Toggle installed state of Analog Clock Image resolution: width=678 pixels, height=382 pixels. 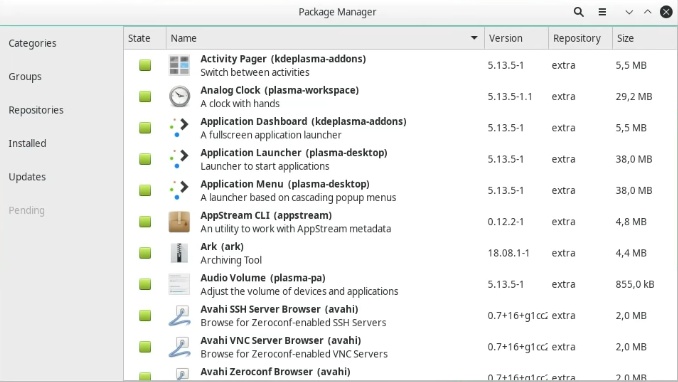click(x=145, y=96)
